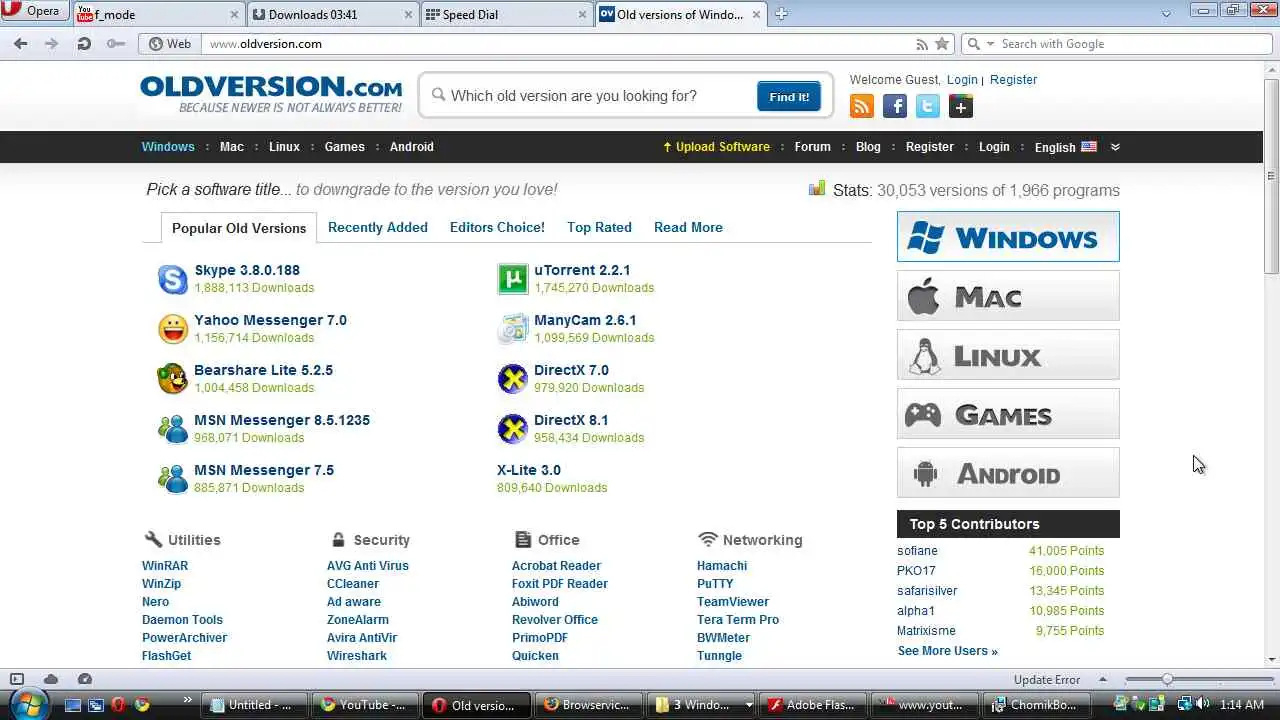Open the English language dropdown

(x=1065, y=147)
